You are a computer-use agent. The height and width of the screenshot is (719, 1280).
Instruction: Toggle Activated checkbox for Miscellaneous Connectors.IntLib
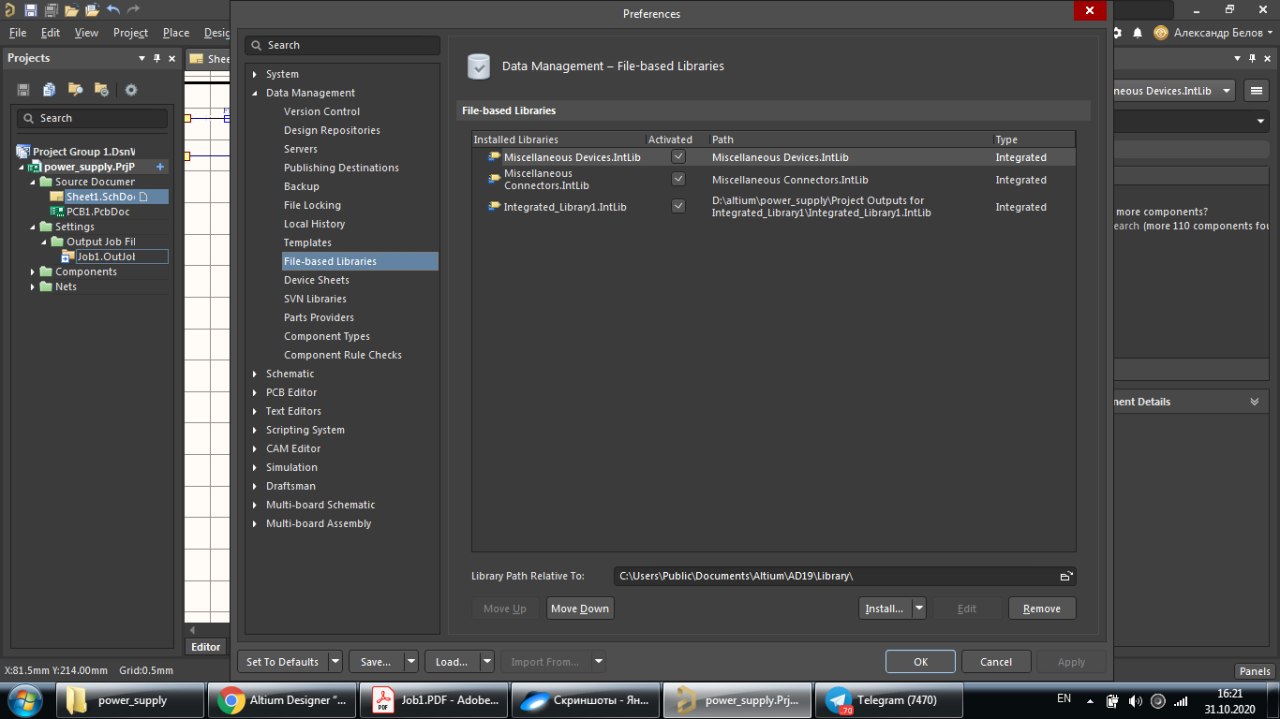678,179
